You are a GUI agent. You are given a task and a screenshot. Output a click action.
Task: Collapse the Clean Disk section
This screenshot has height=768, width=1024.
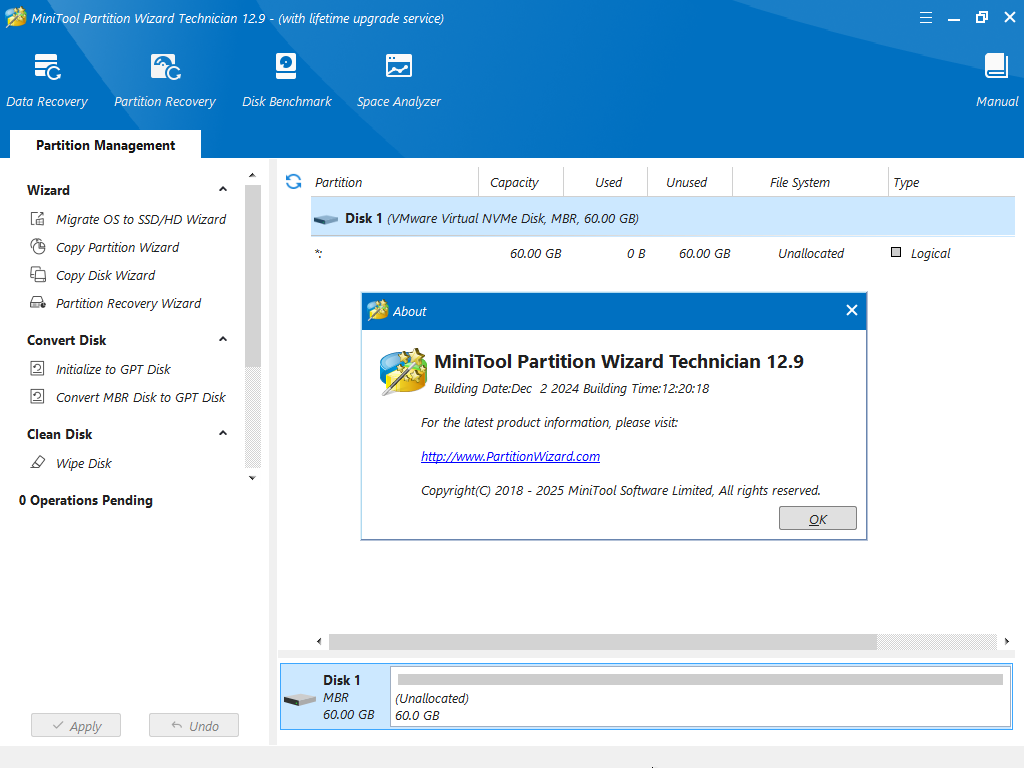[223, 434]
